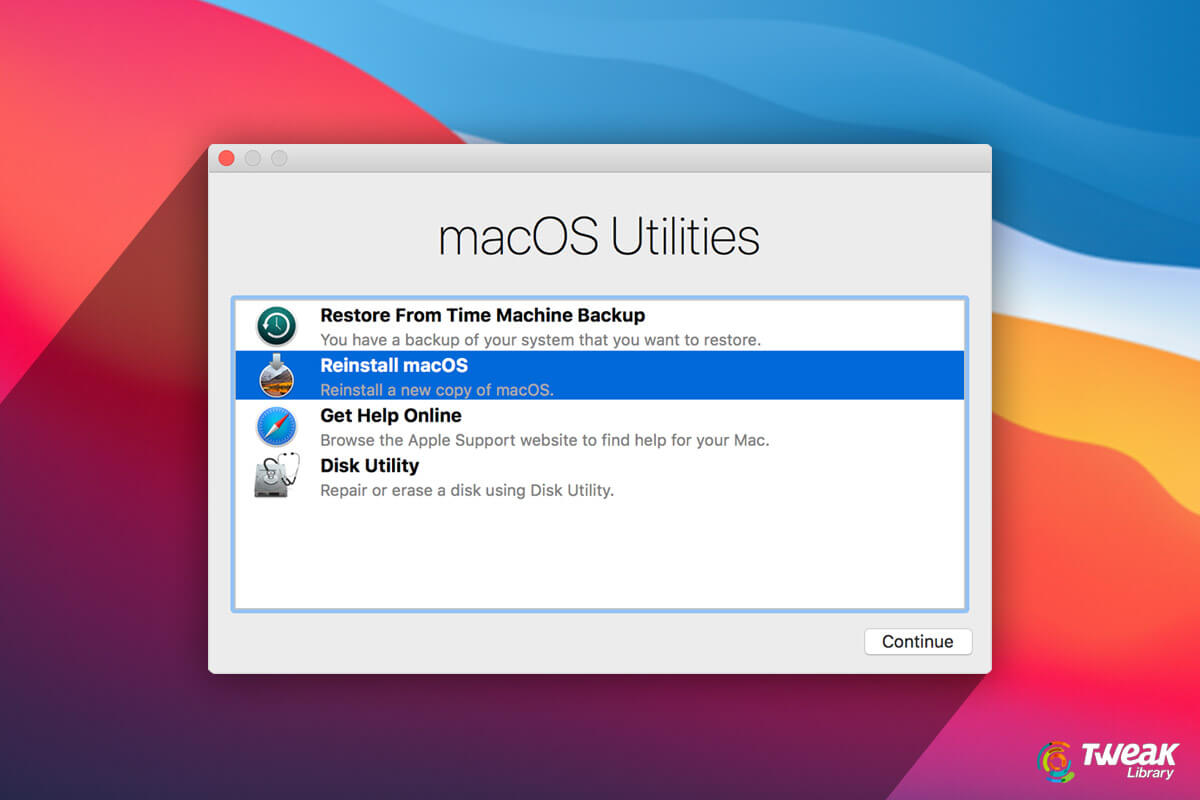Click 'Repair or erase a disk' description
The height and width of the screenshot is (800, 1200).
pos(466,490)
